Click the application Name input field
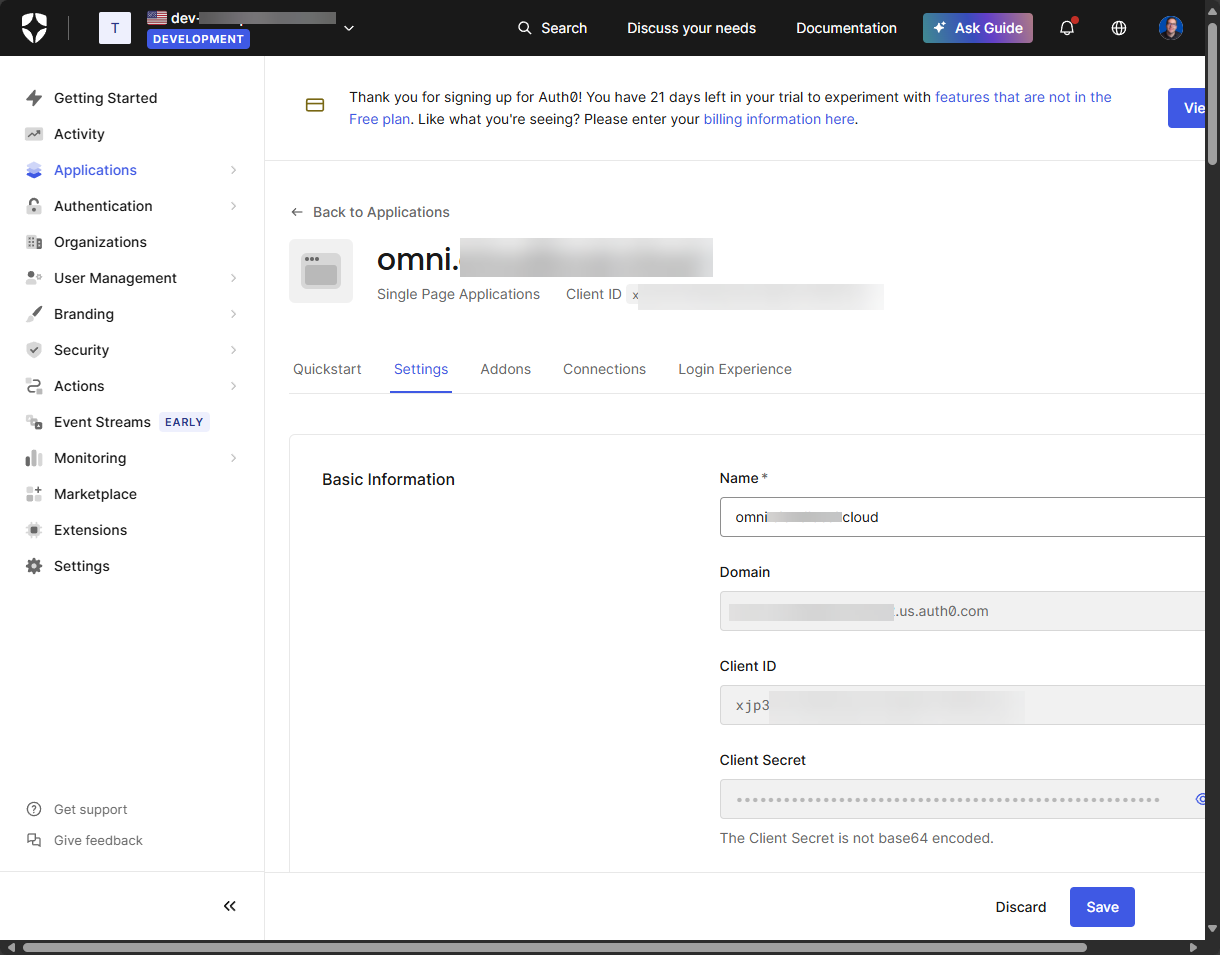1220x955 pixels. pyautogui.click(x=960, y=517)
